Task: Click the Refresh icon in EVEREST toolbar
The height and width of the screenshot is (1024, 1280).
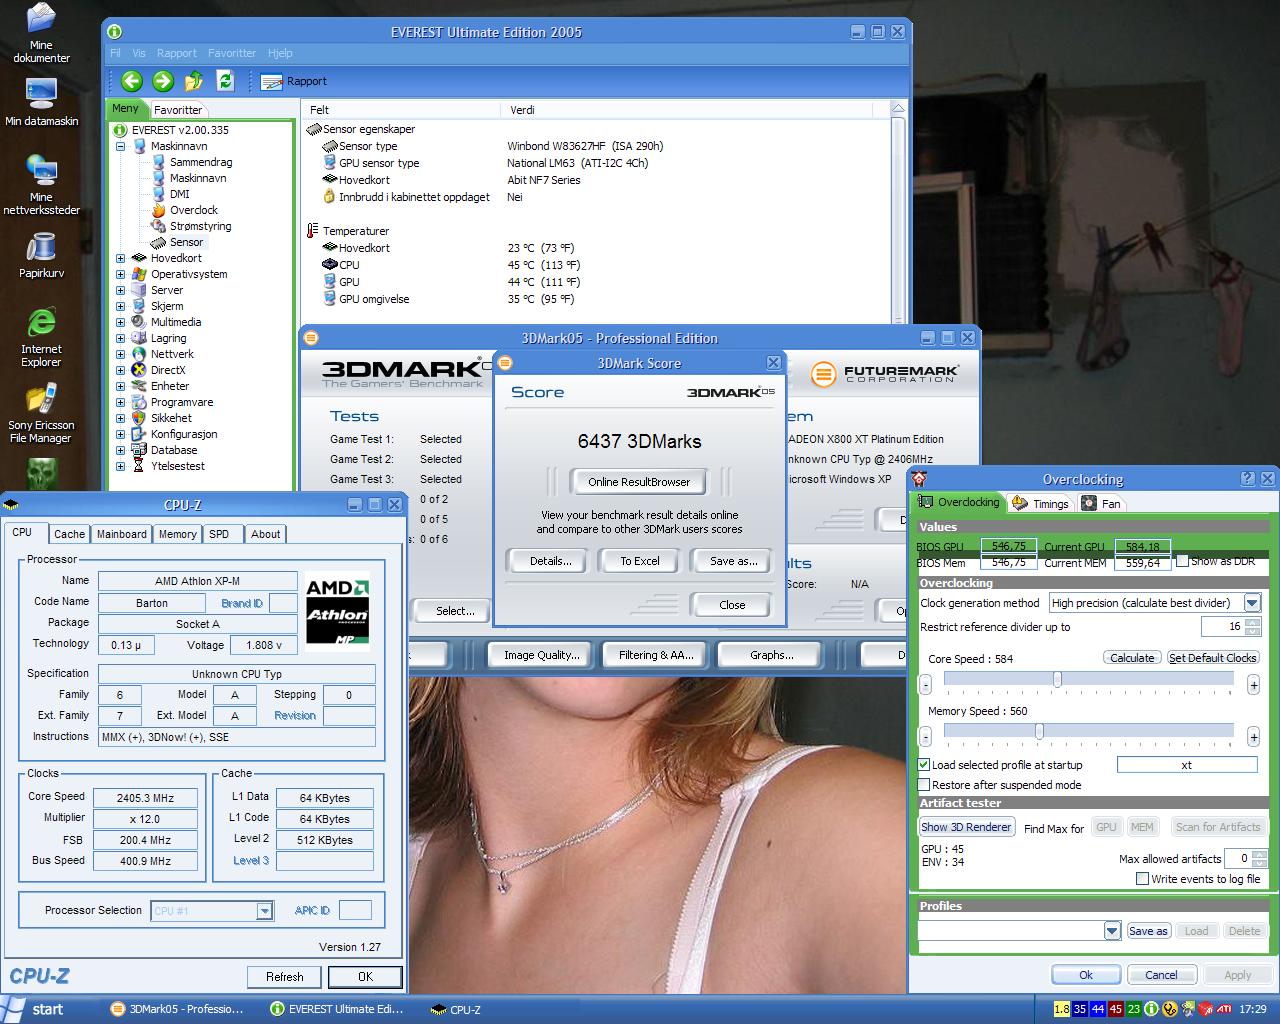Action: click(x=225, y=81)
